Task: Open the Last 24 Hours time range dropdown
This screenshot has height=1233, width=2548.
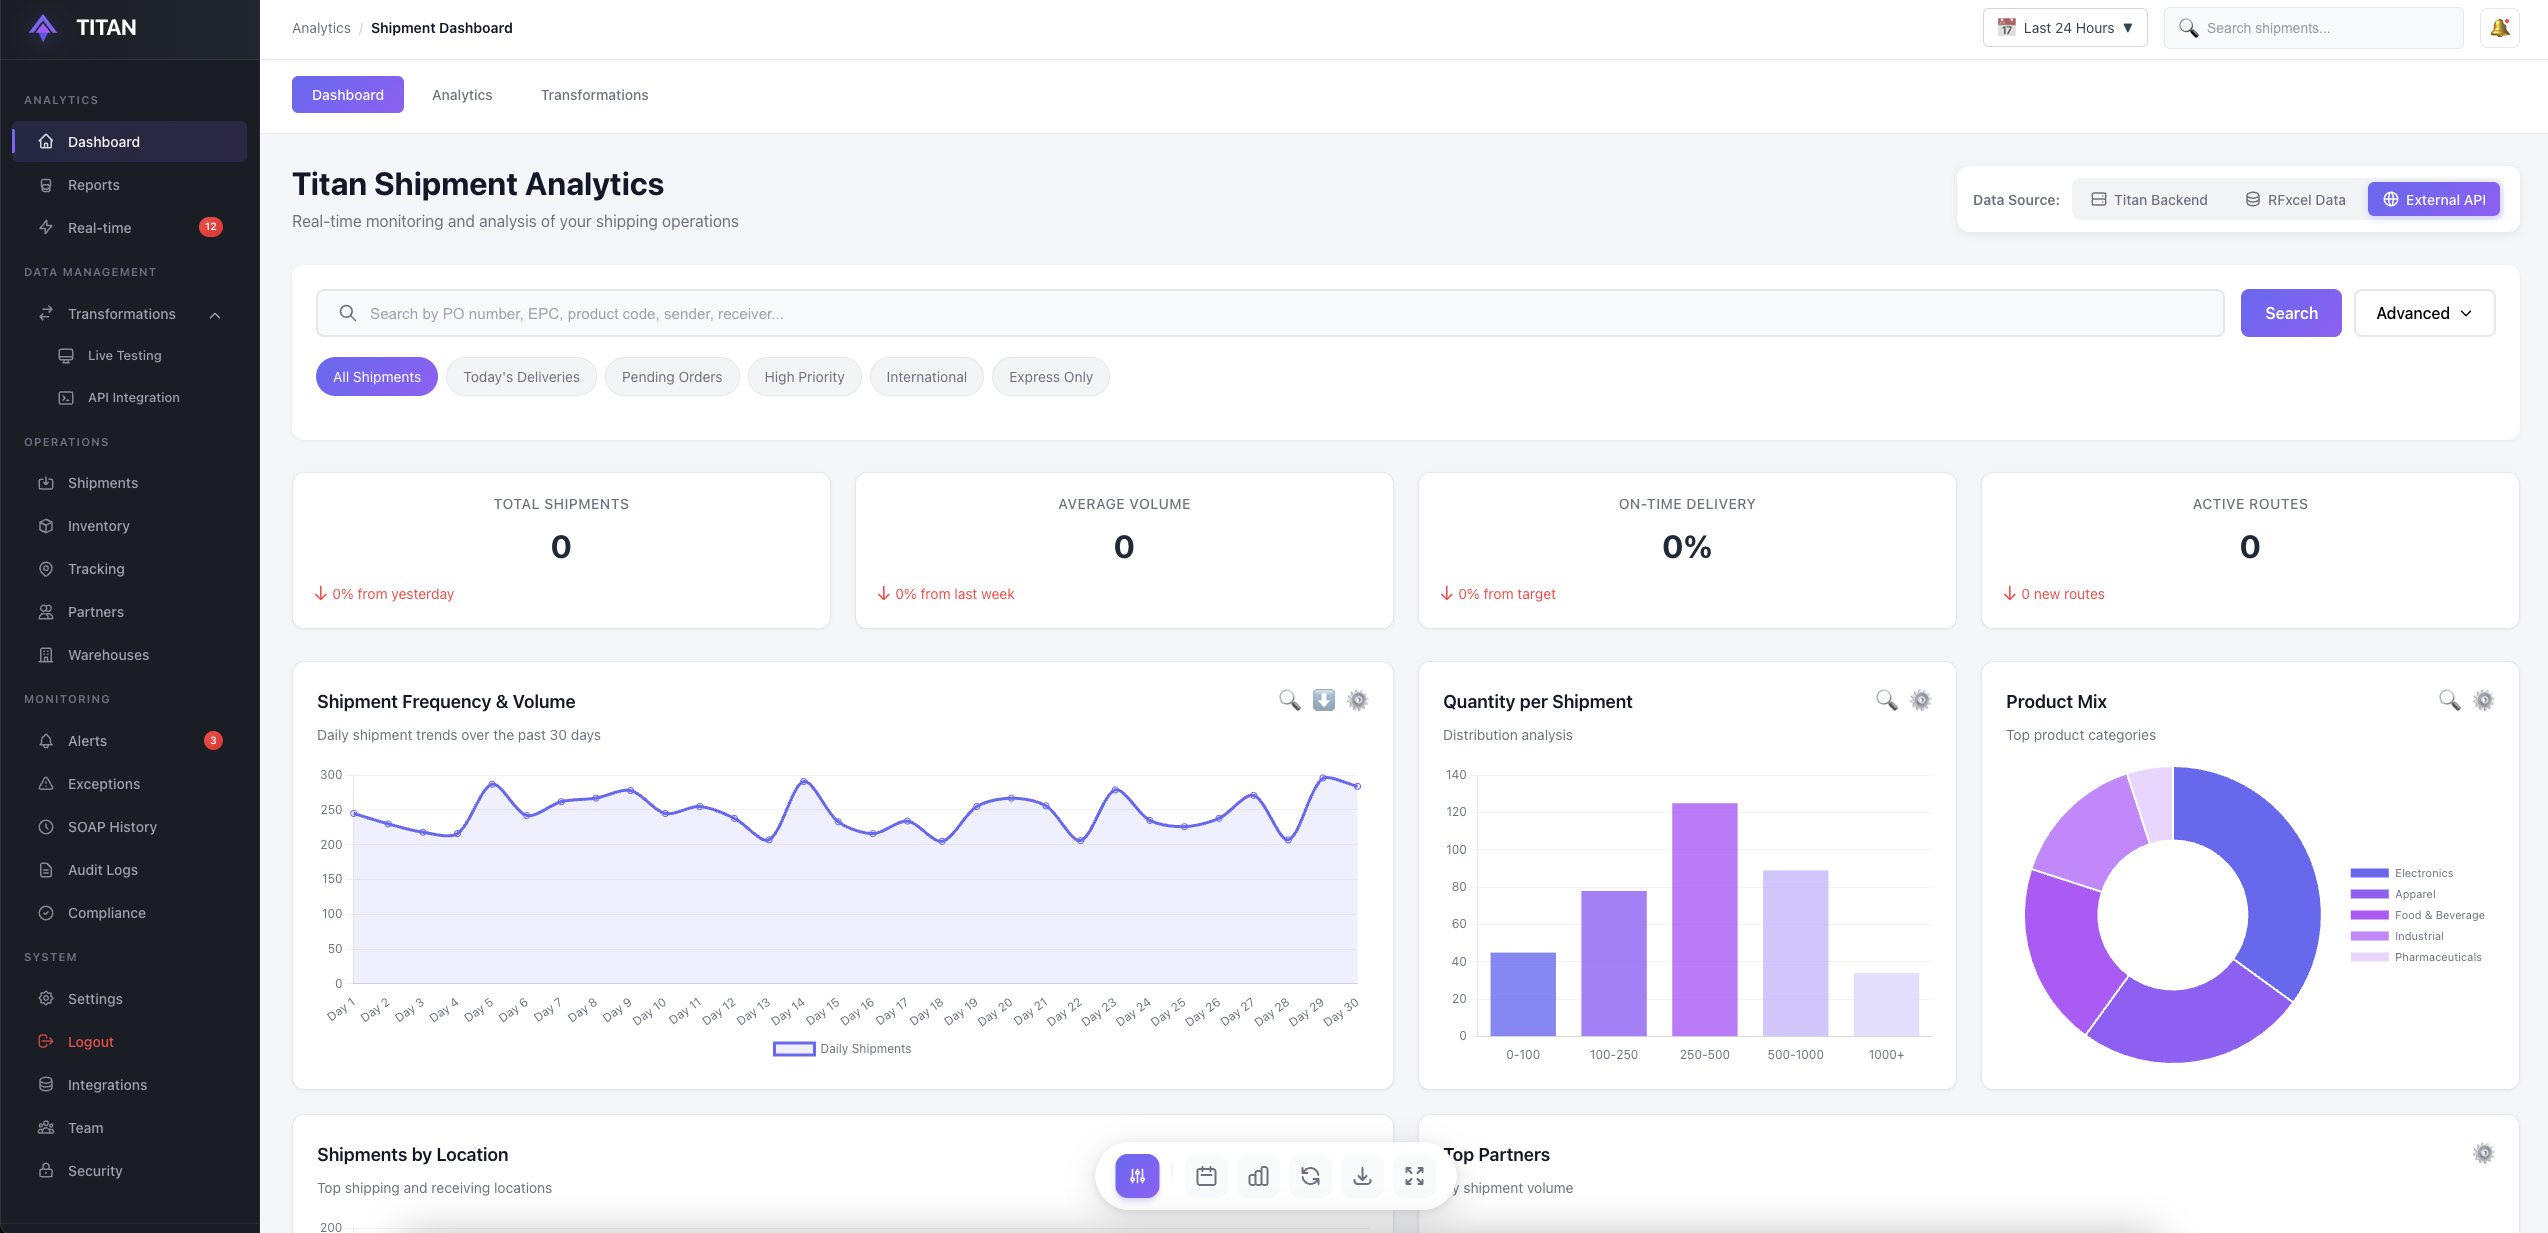Action: 2064,27
